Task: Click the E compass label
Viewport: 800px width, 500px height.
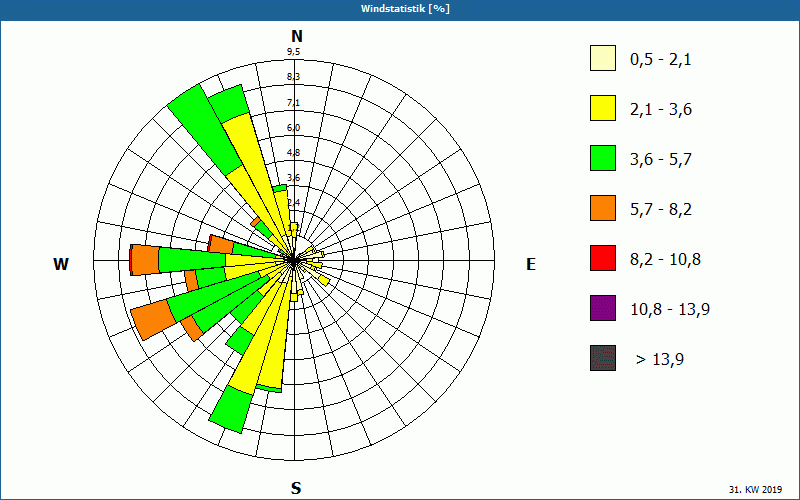Action: point(531,264)
